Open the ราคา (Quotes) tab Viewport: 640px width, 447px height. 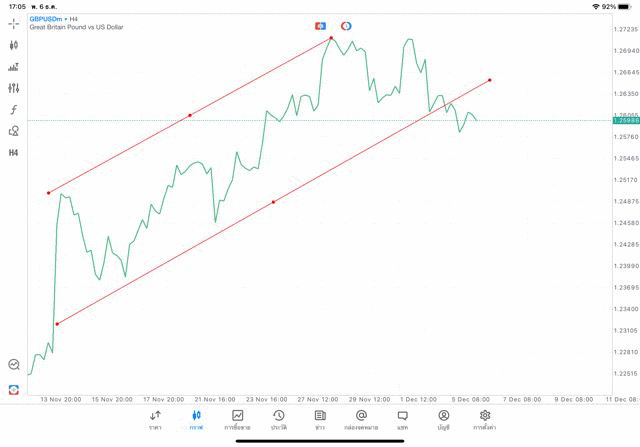[155, 420]
